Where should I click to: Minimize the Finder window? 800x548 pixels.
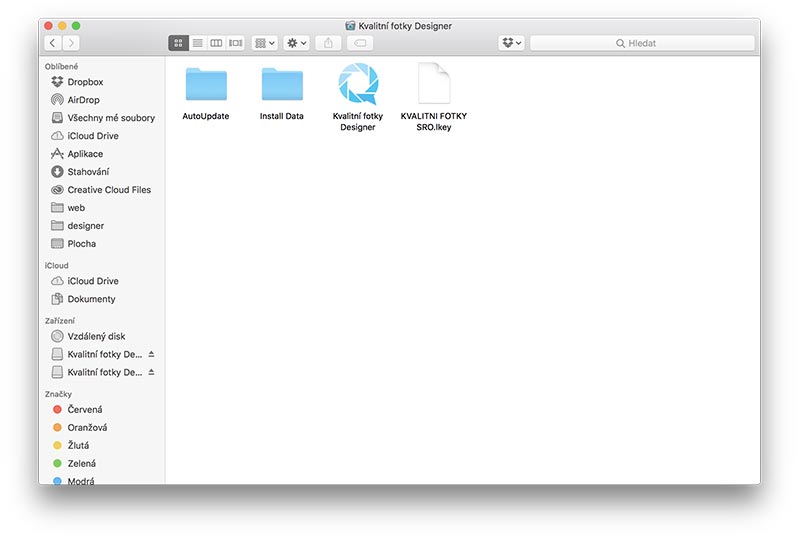click(x=62, y=26)
